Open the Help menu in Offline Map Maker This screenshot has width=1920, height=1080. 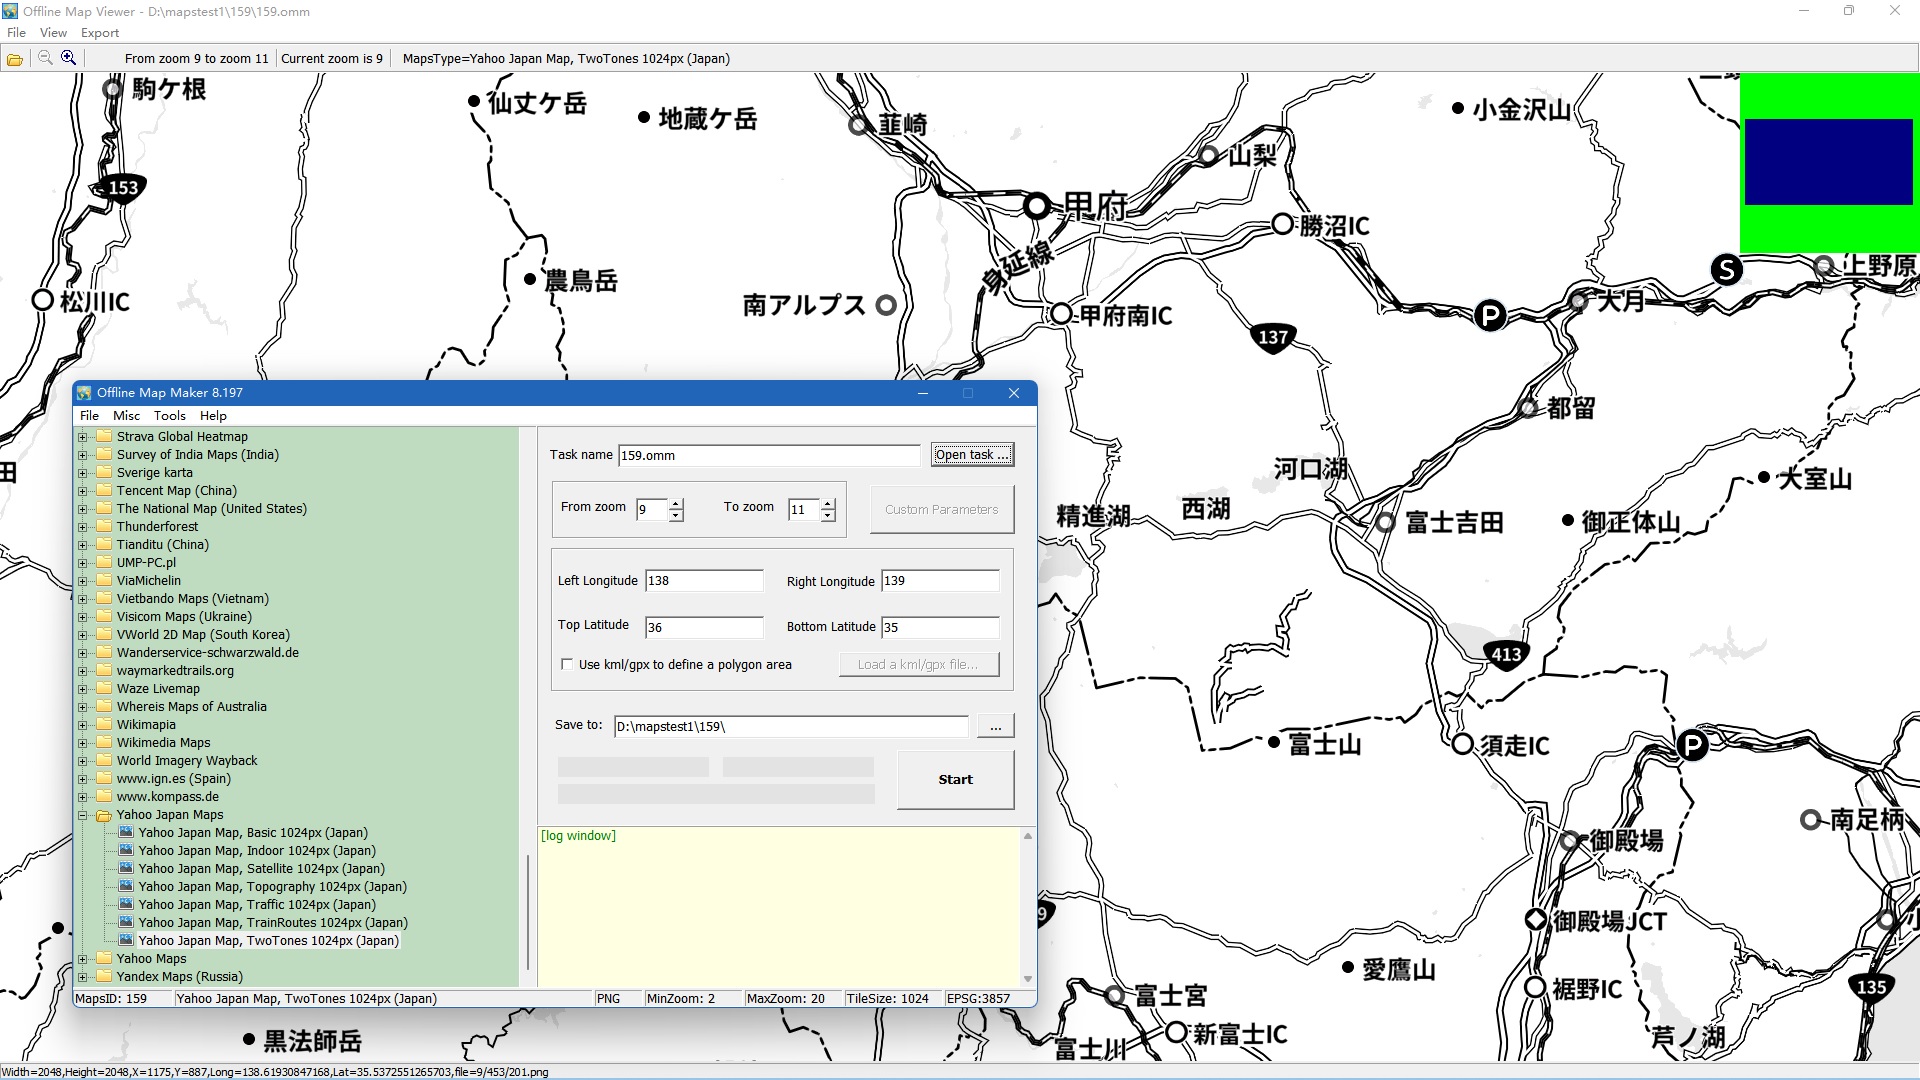pyautogui.click(x=213, y=416)
